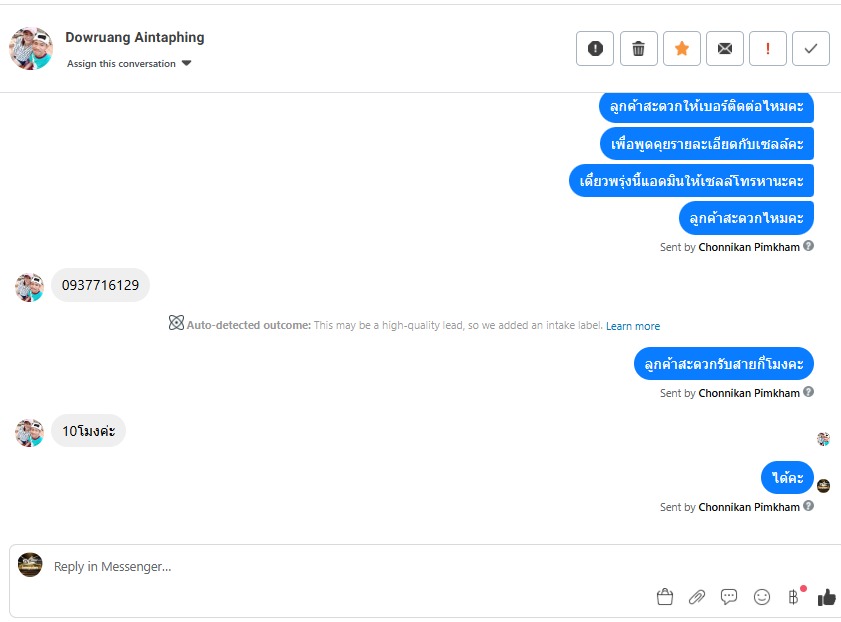Mark conversation as done with checkmark

[x=811, y=48]
